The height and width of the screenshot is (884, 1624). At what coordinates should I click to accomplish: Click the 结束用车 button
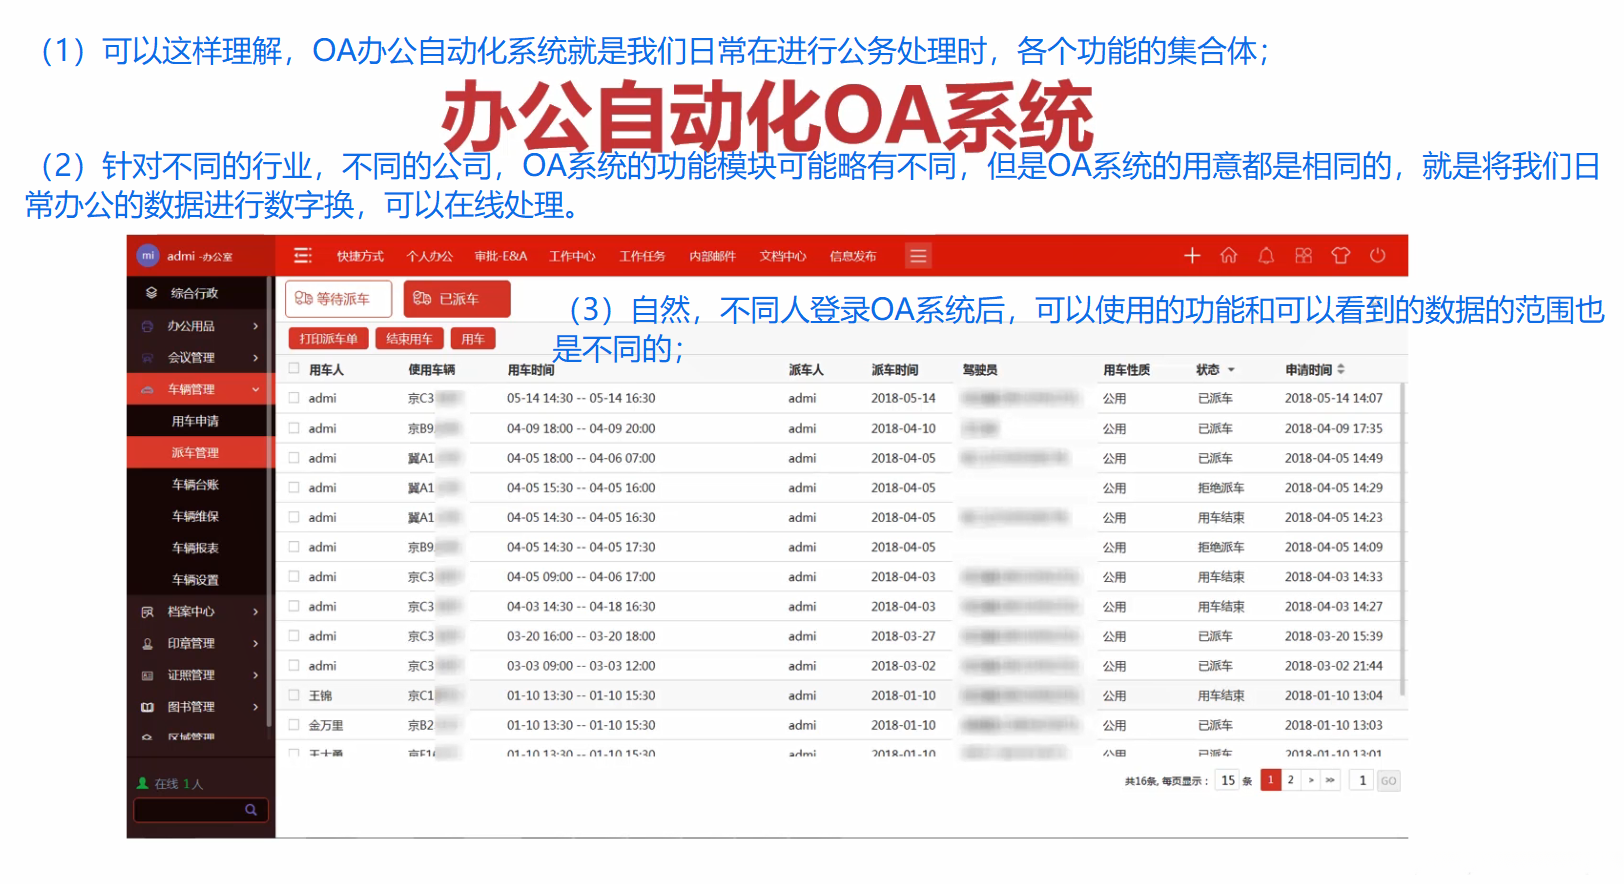[410, 339]
